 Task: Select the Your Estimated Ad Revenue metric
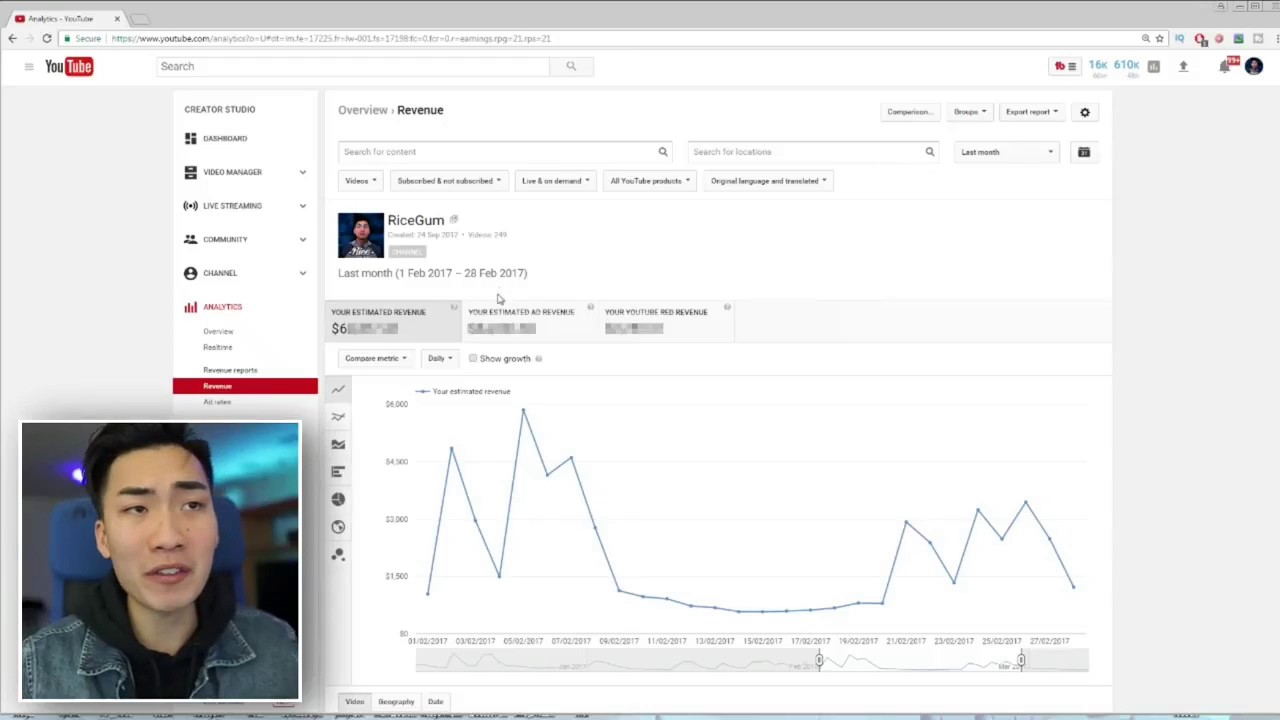tap(529, 320)
